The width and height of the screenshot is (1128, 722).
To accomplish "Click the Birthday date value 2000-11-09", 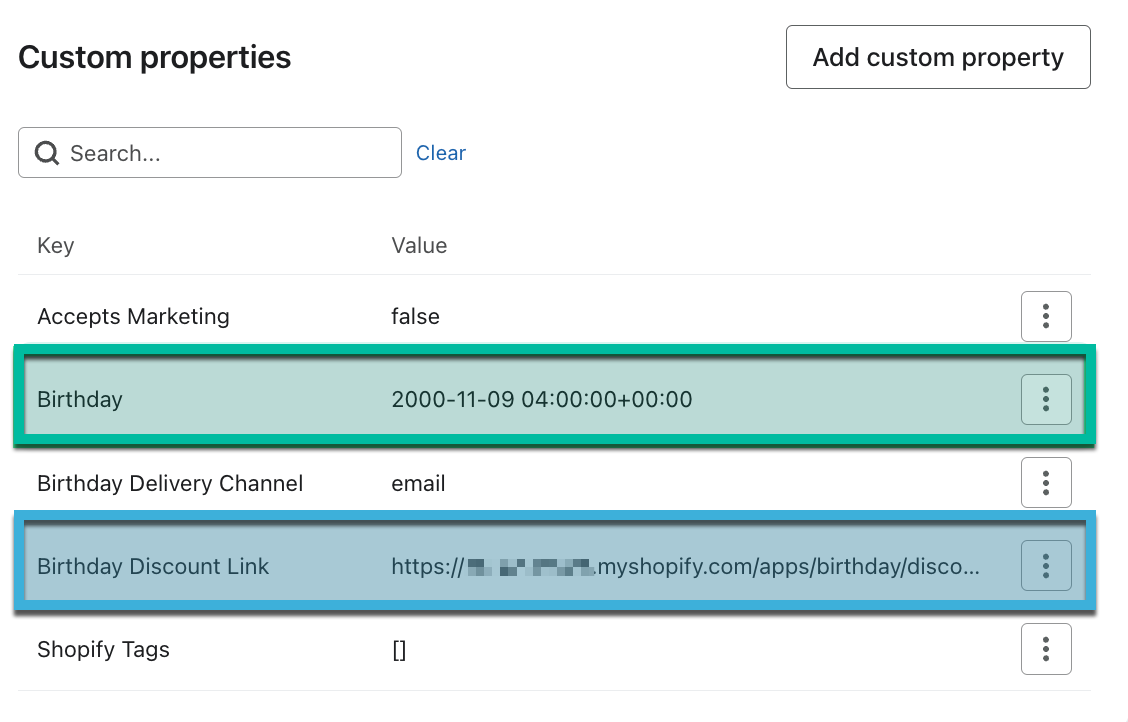I will (542, 399).
